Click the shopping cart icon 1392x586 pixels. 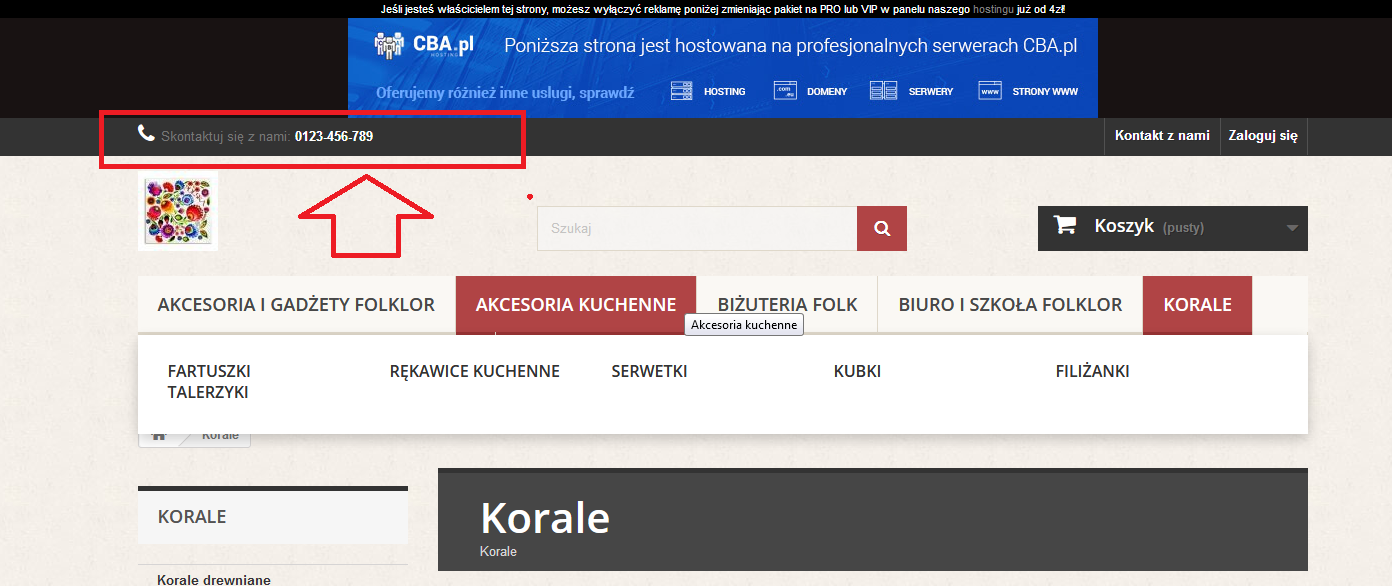point(1065,225)
